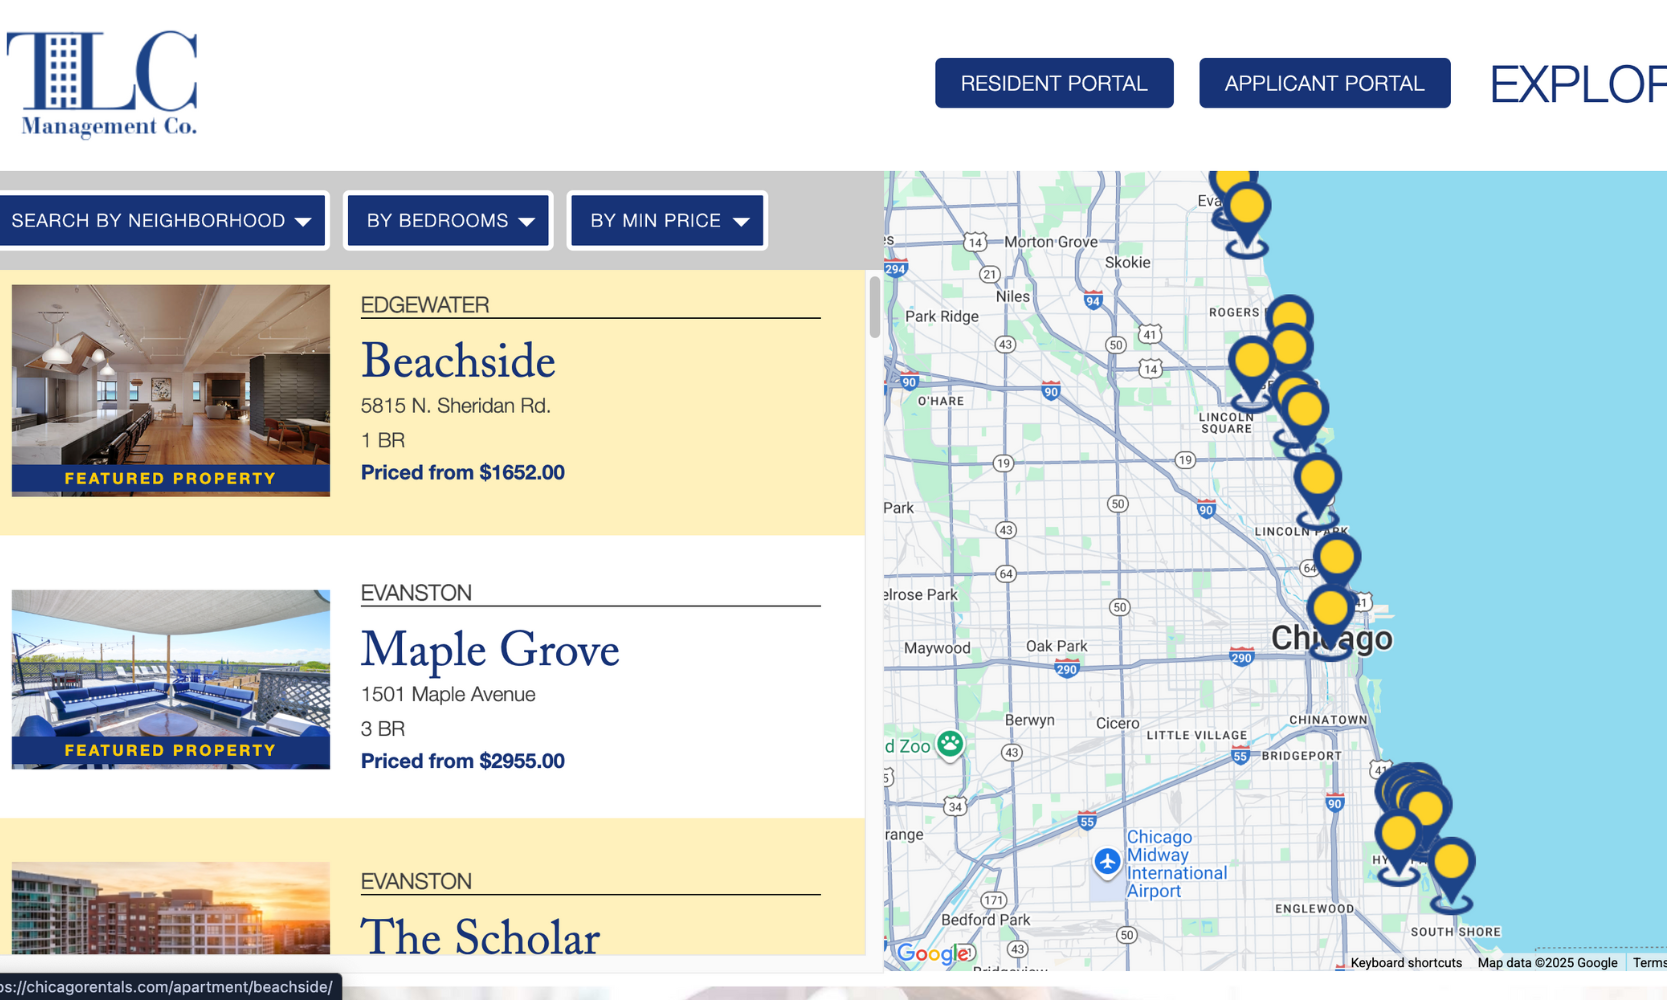1667x1000 pixels.
Task: Open map Keyboard shortcuts
Action: click(1406, 963)
